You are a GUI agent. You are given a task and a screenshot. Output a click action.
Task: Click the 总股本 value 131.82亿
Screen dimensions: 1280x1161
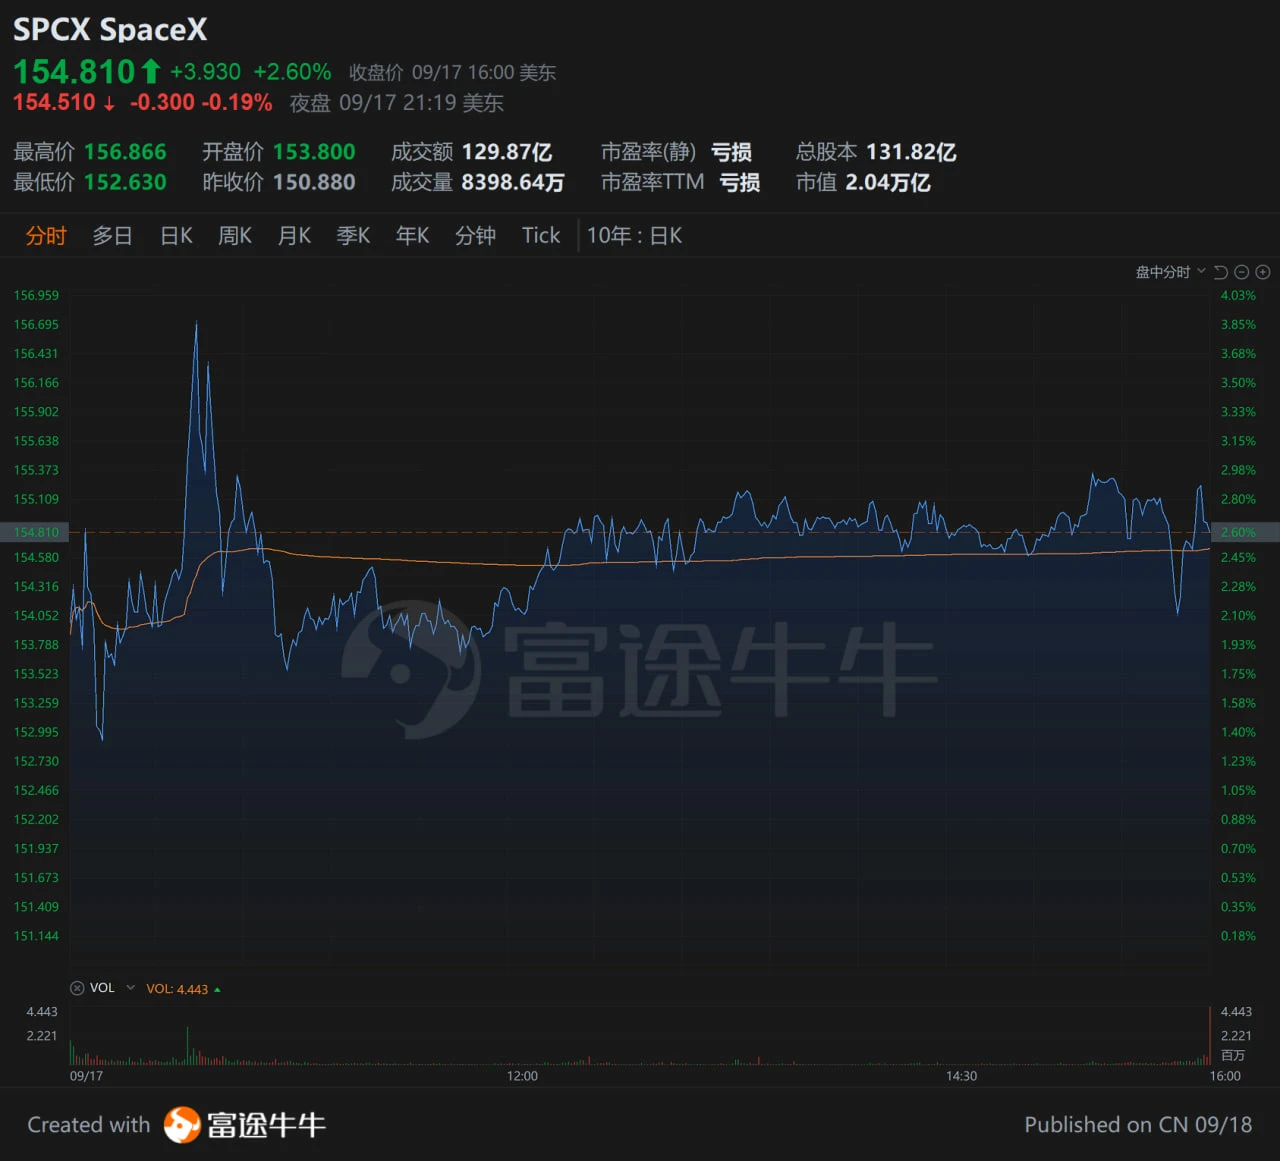pos(911,152)
